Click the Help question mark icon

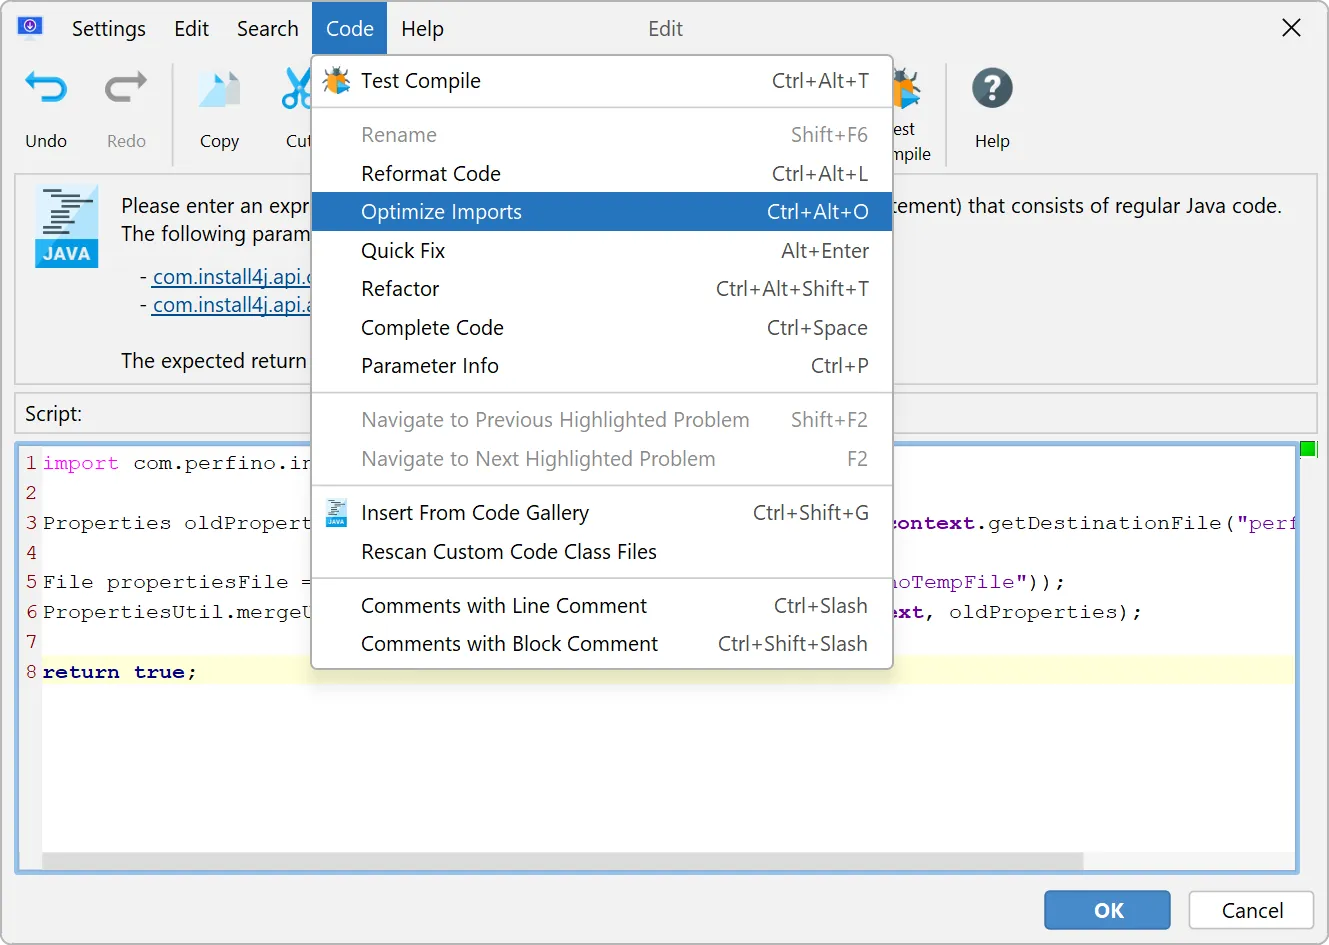(992, 89)
